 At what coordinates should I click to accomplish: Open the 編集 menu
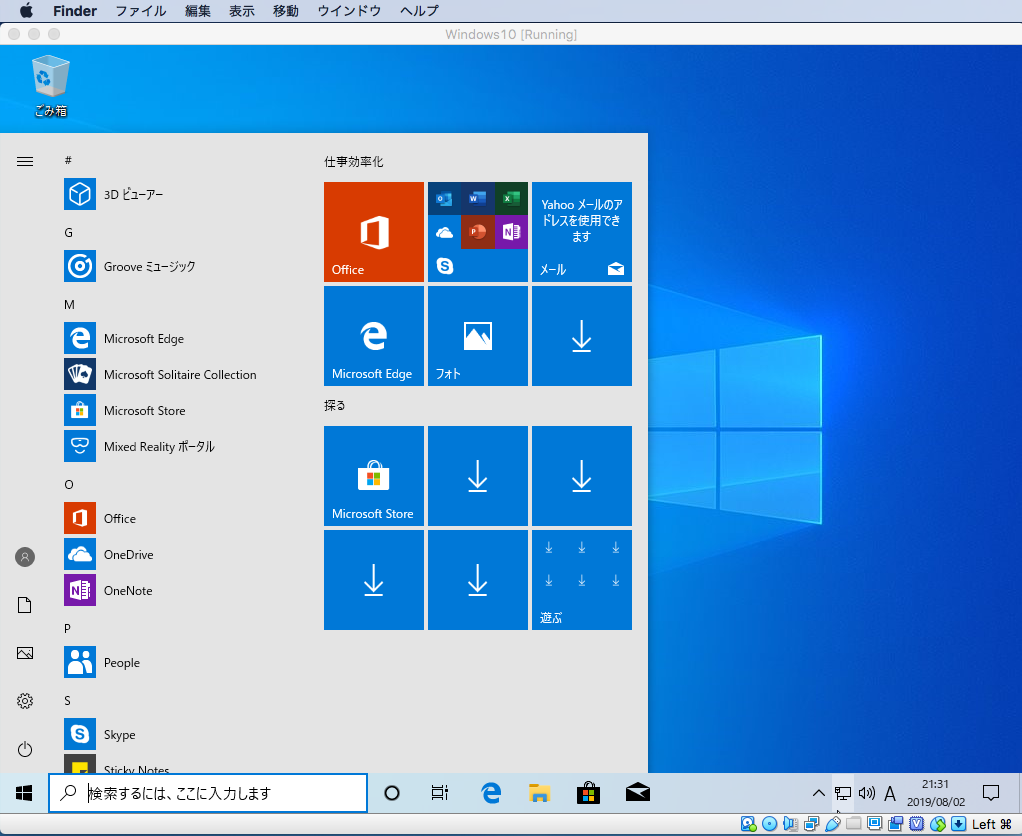(197, 10)
